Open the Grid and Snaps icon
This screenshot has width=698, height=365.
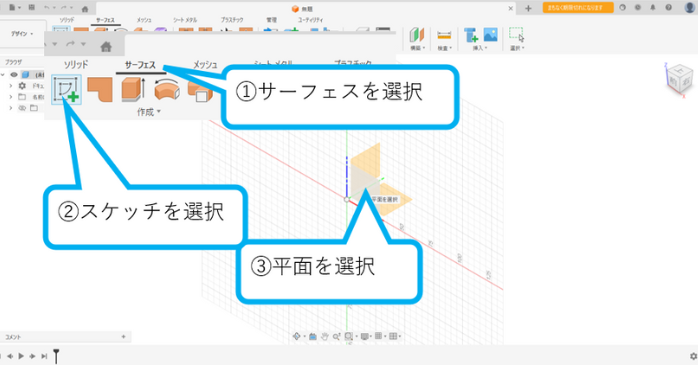[x=378, y=337]
